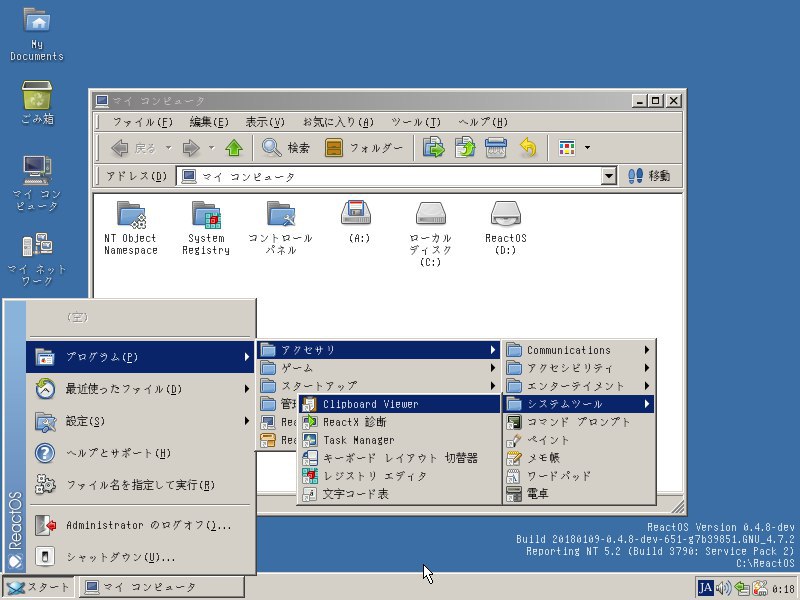Launch ワードパッド wordpad

click(x=579, y=476)
